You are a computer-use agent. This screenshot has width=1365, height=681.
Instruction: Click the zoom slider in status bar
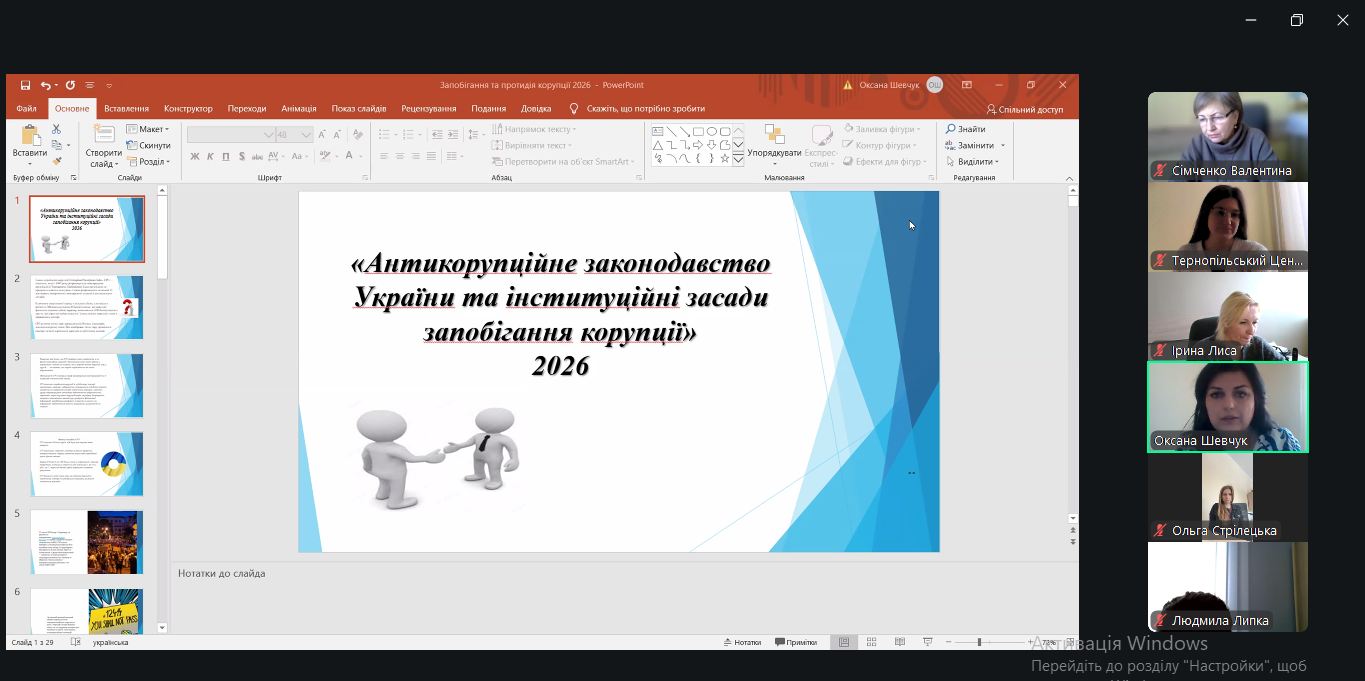pyautogui.click(x=979, y=642)
